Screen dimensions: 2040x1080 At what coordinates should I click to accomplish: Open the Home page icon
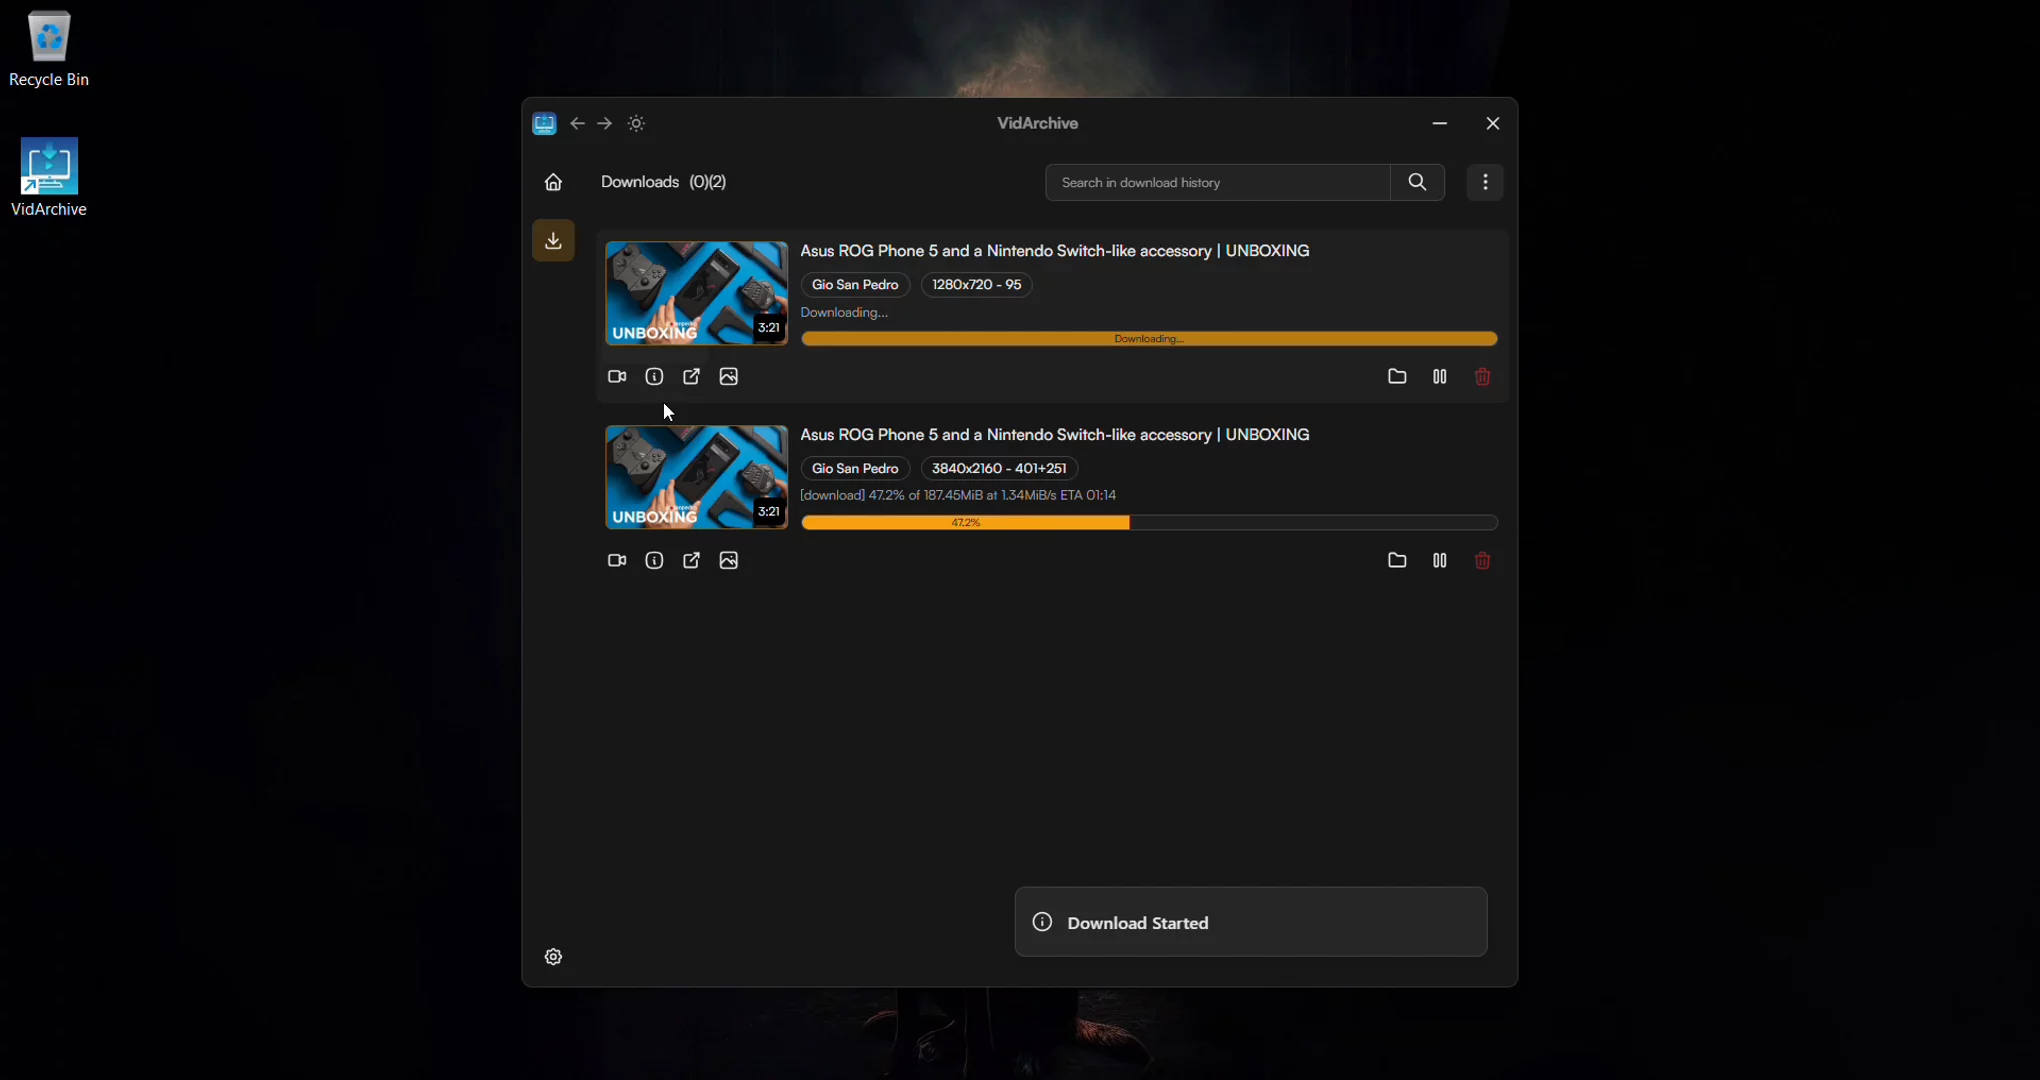[553, 182]
